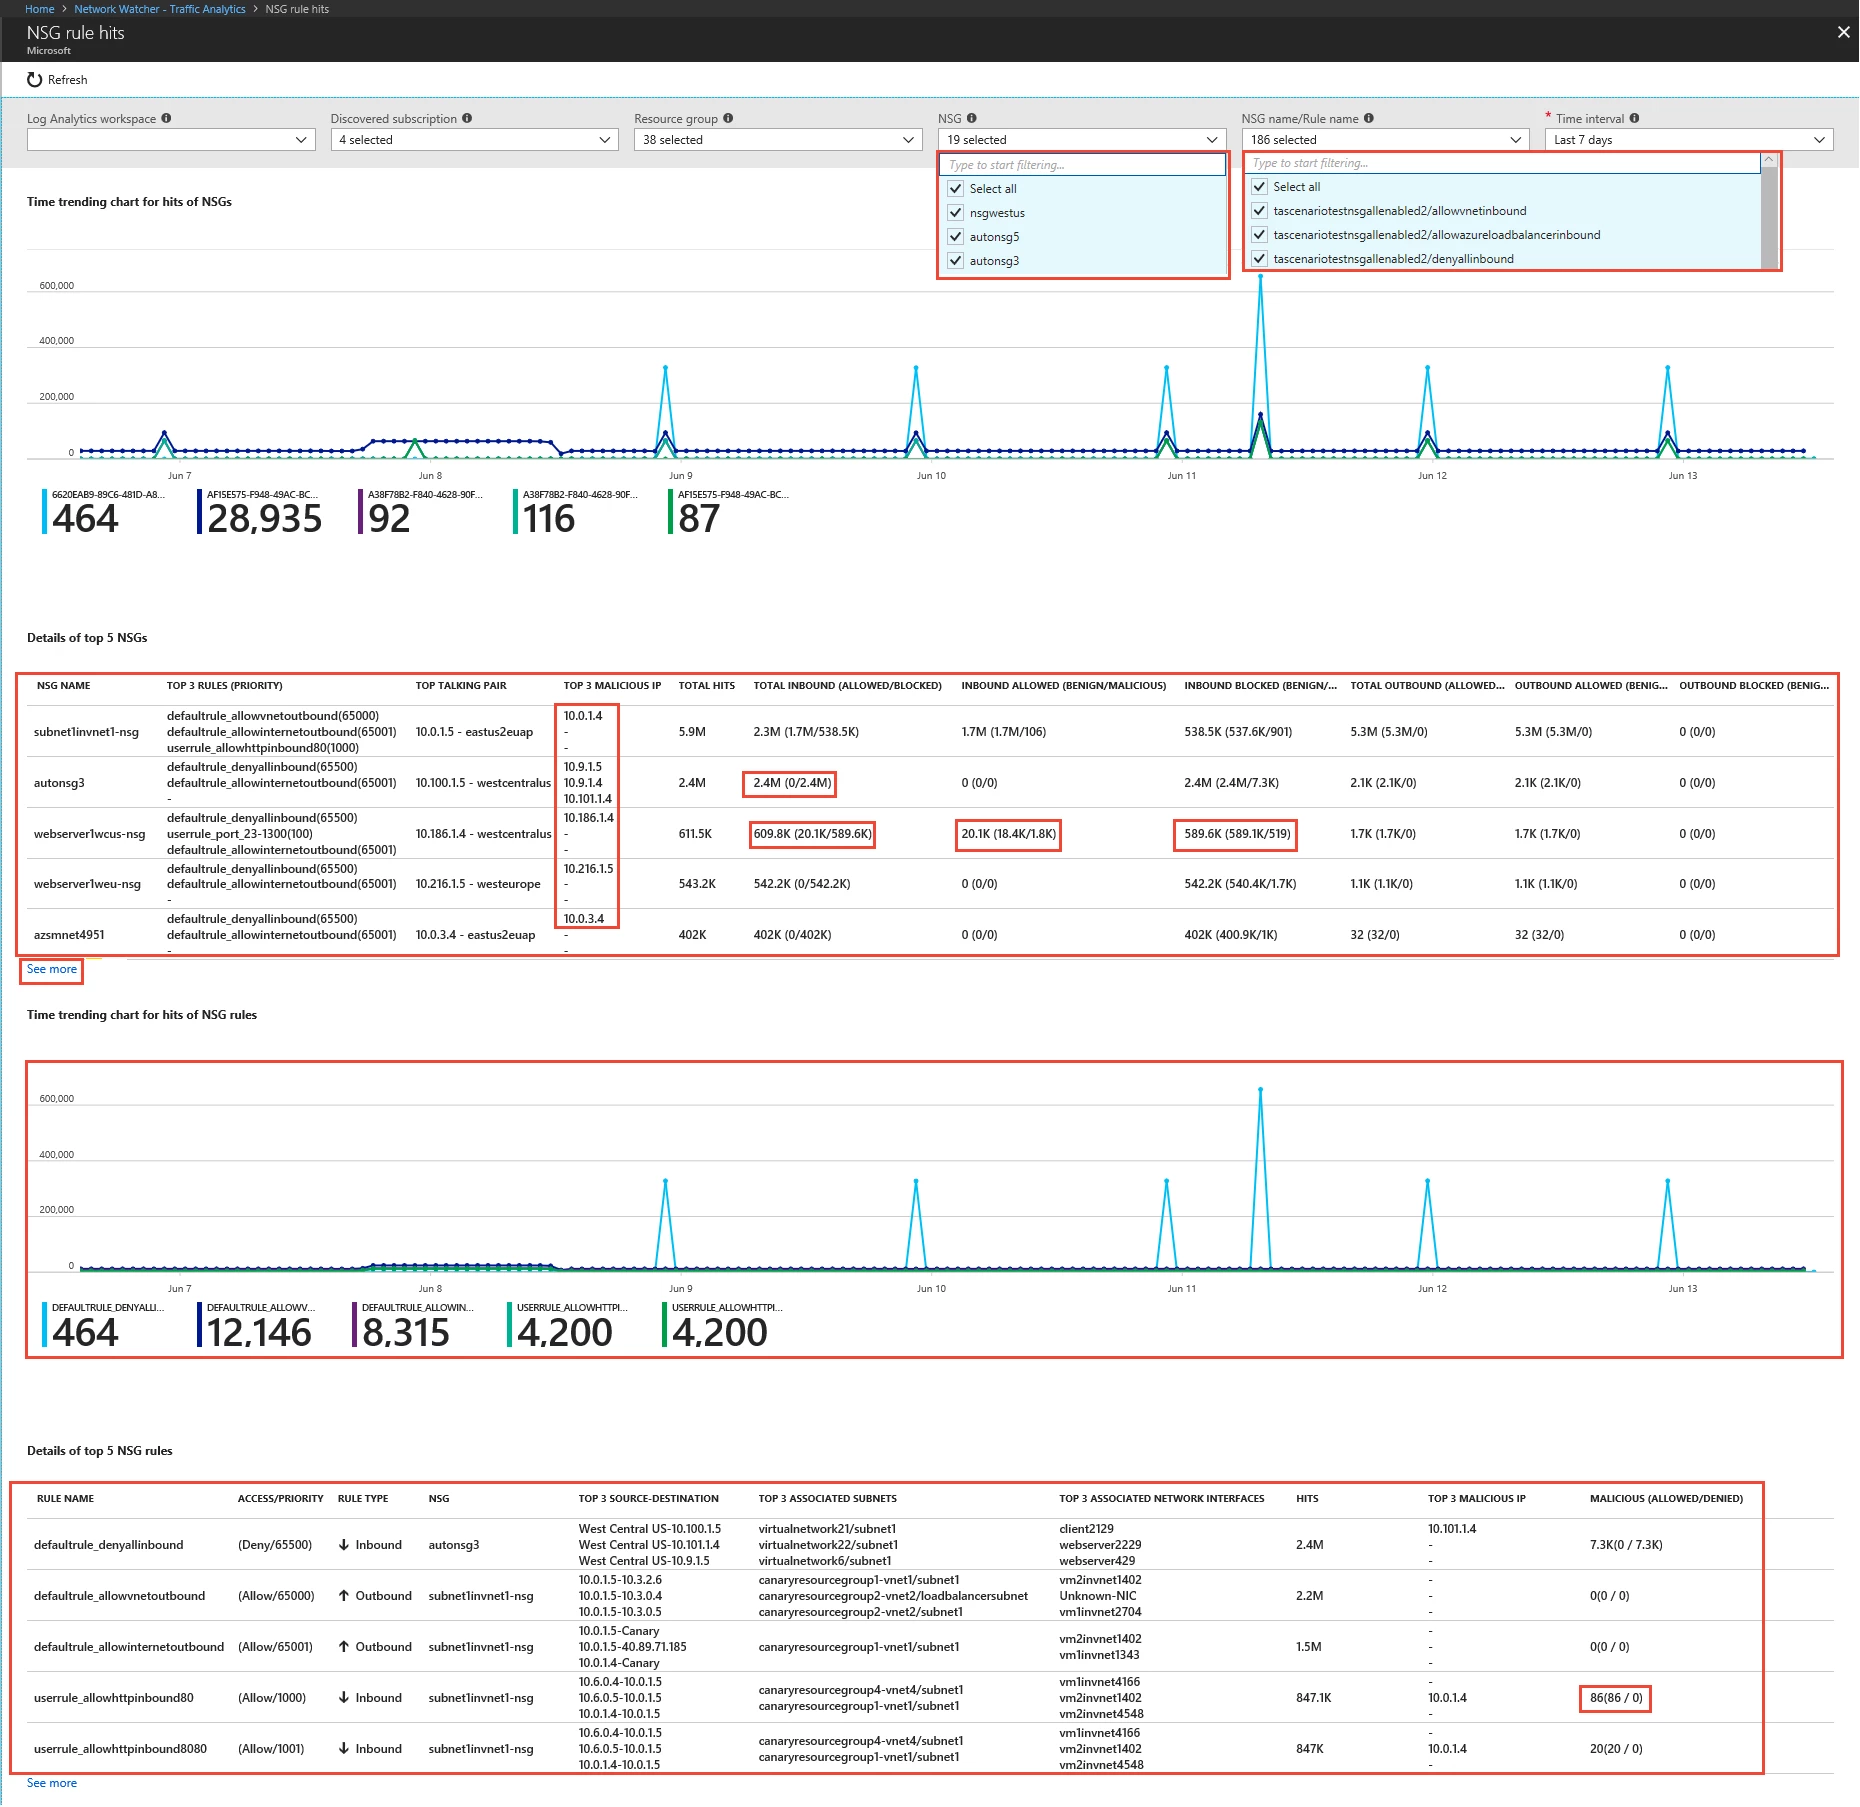Screen dimensions: 1860x1807
Task: Open Discovered subscription dropdown showing 4 selected
Action: pos(475,140)
